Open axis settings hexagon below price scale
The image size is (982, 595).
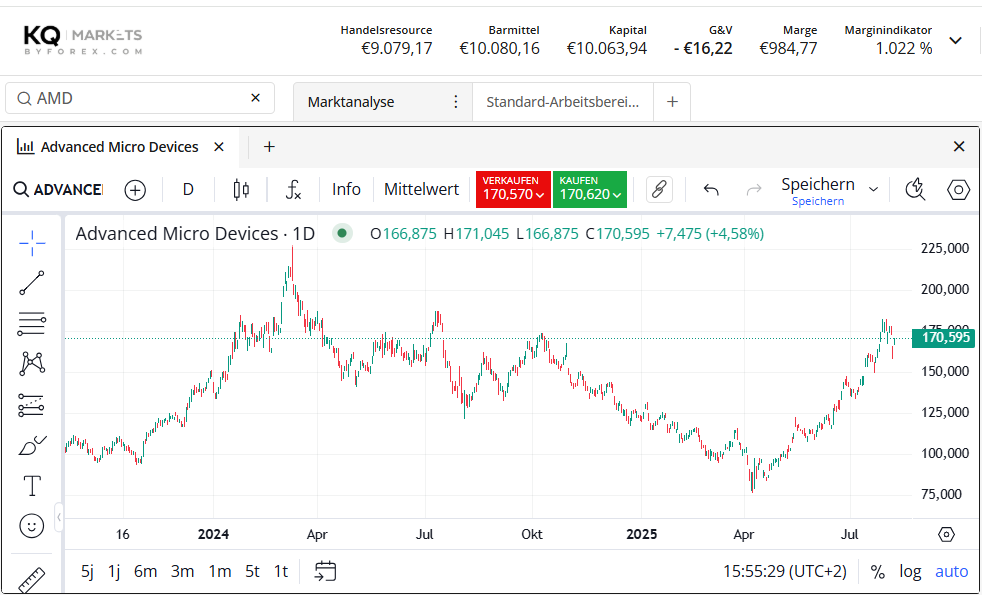tap(946, 534)
